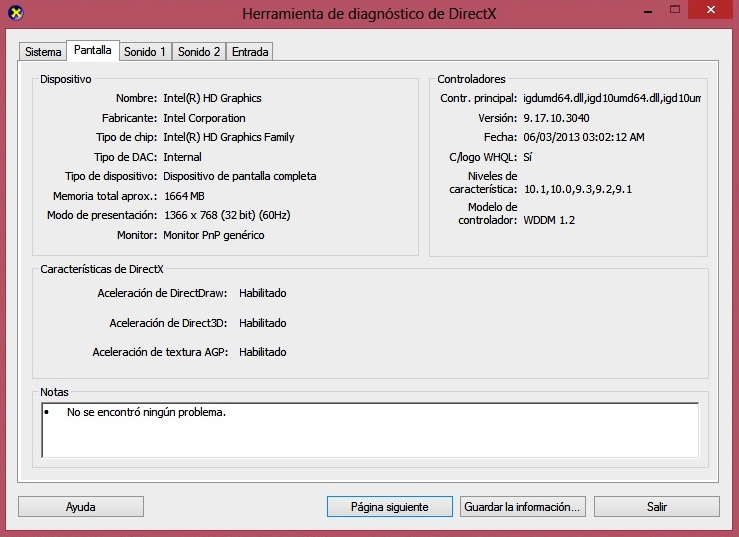Click the 'Dispositivo' group title
The image size is (739, 537).
pos(66,79)
